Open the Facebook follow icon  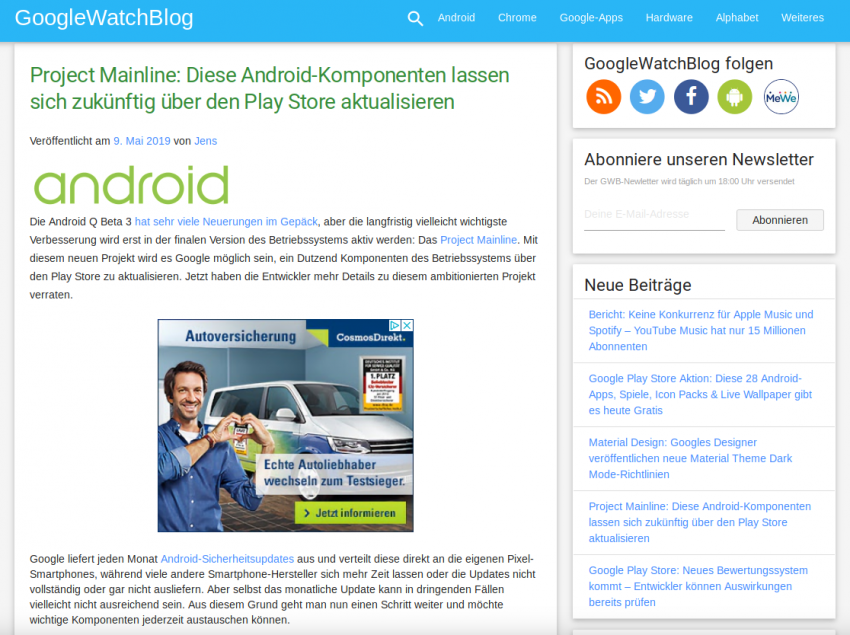(x=691, y=97)
